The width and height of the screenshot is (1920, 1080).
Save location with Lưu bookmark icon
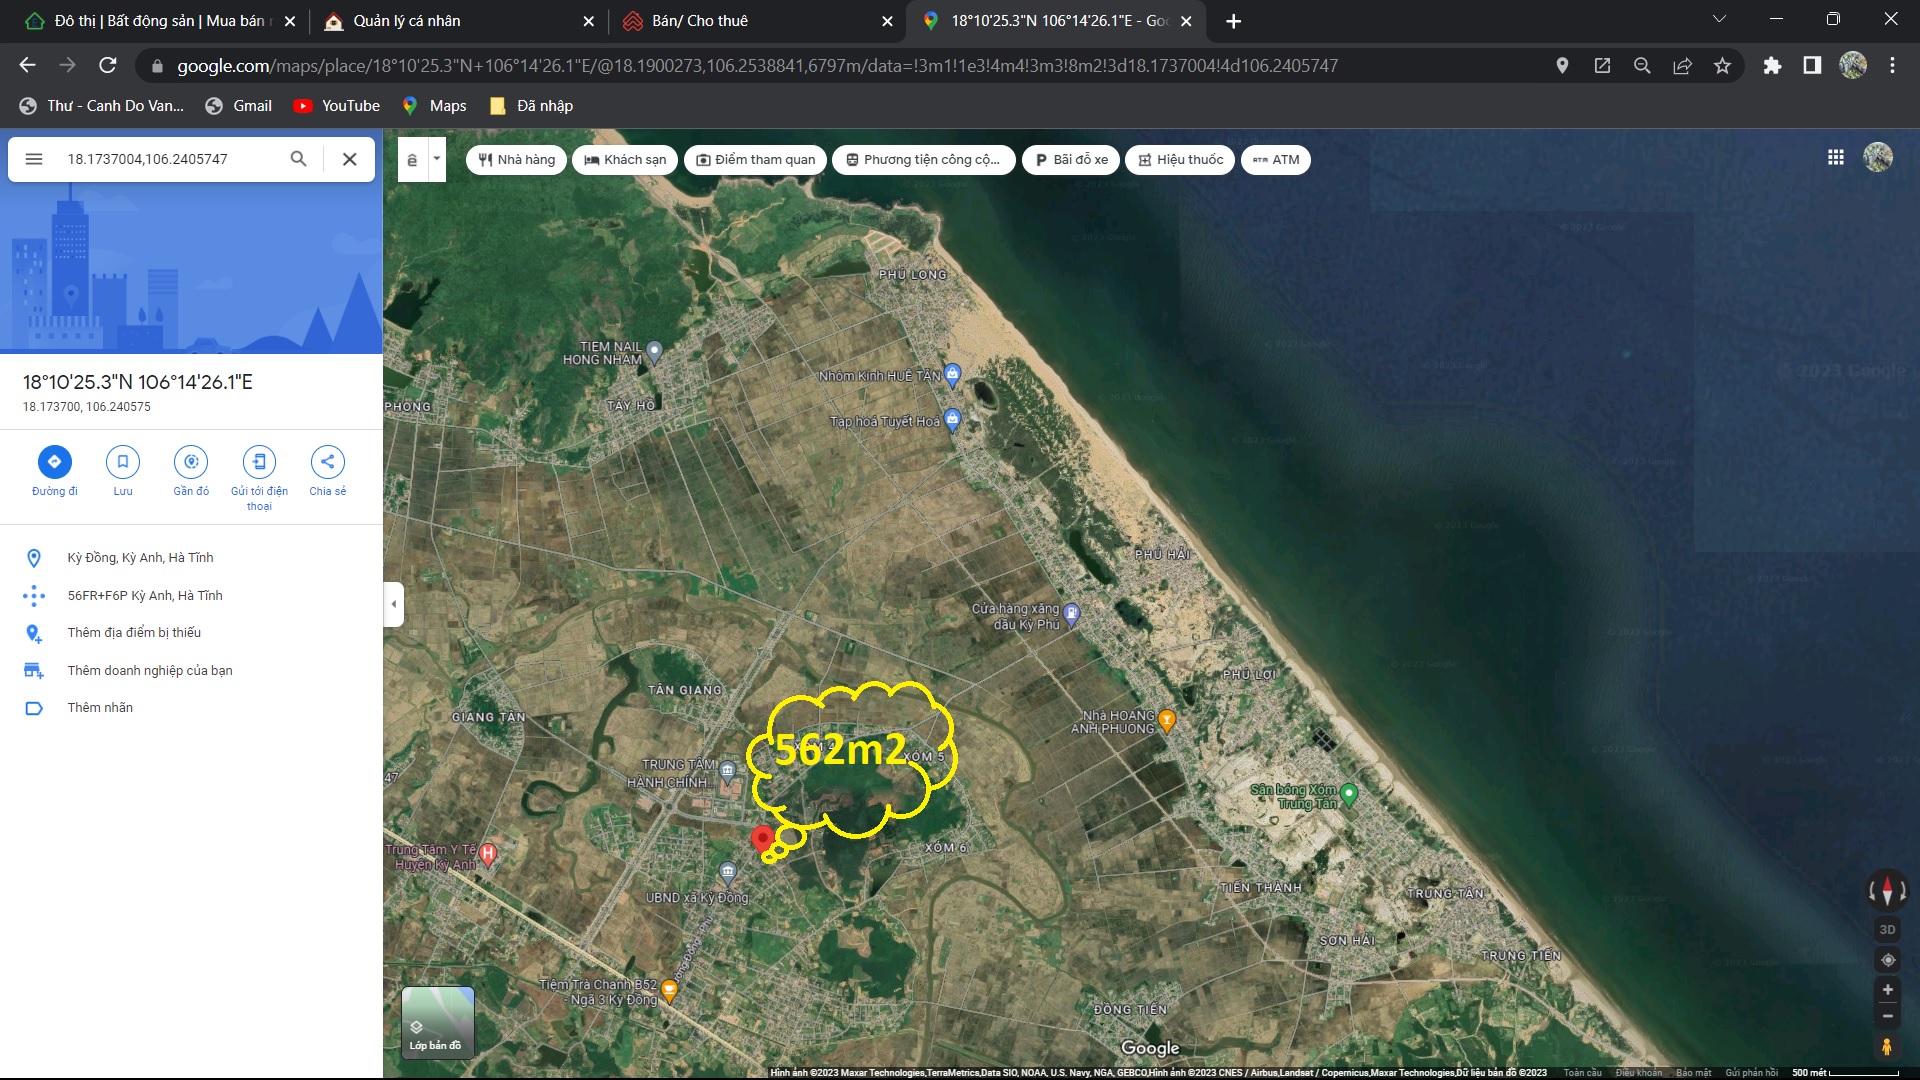point(123,461)
